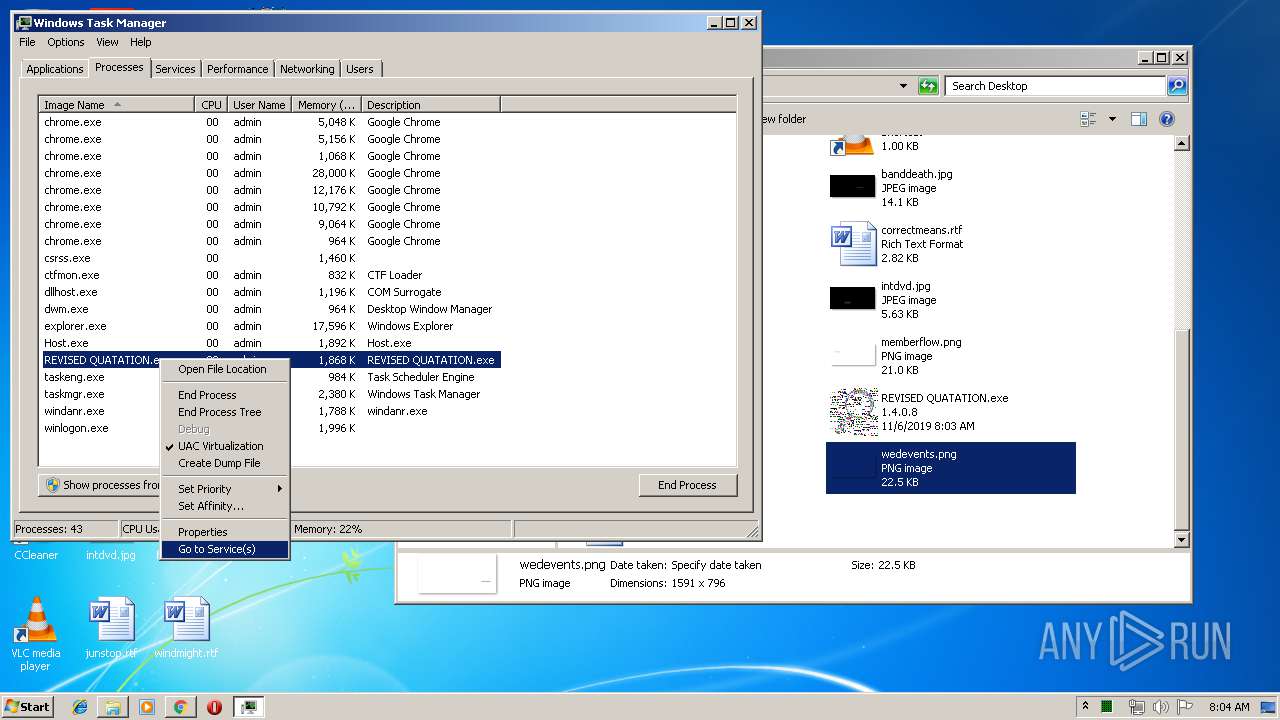Sort by the User Name column header

click(x=259, y=105)
